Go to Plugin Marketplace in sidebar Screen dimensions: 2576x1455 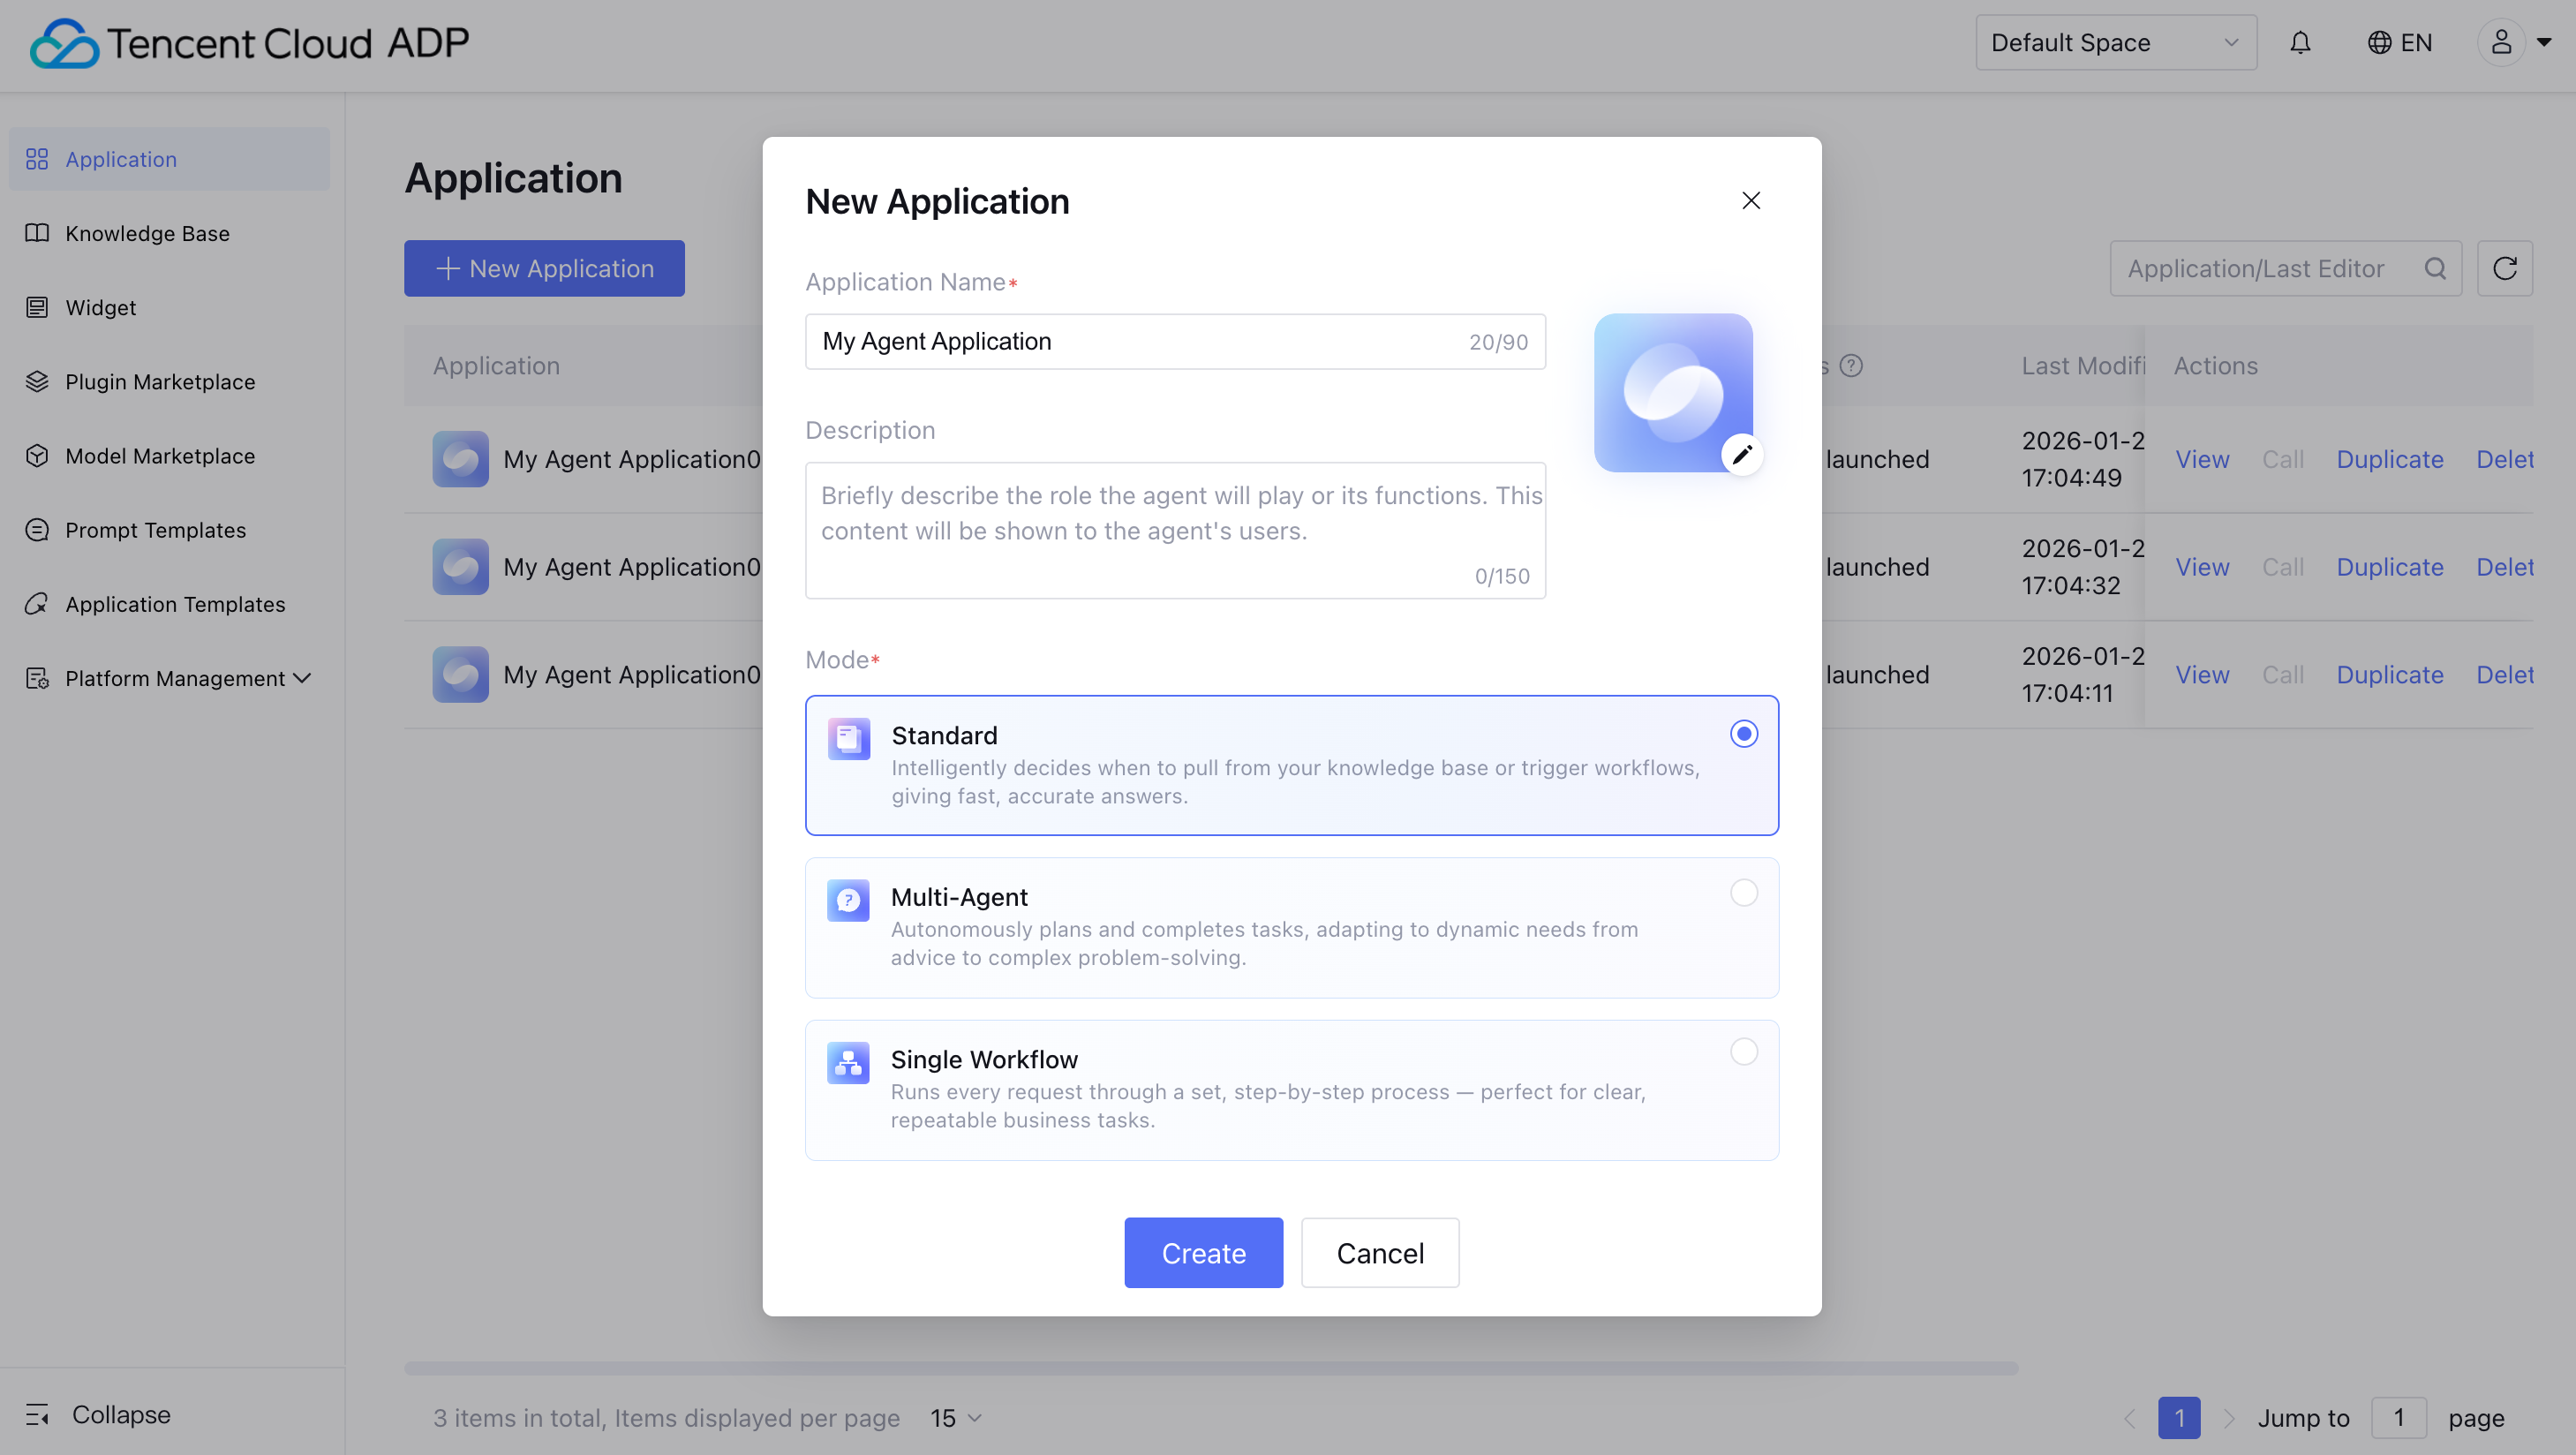160,382
